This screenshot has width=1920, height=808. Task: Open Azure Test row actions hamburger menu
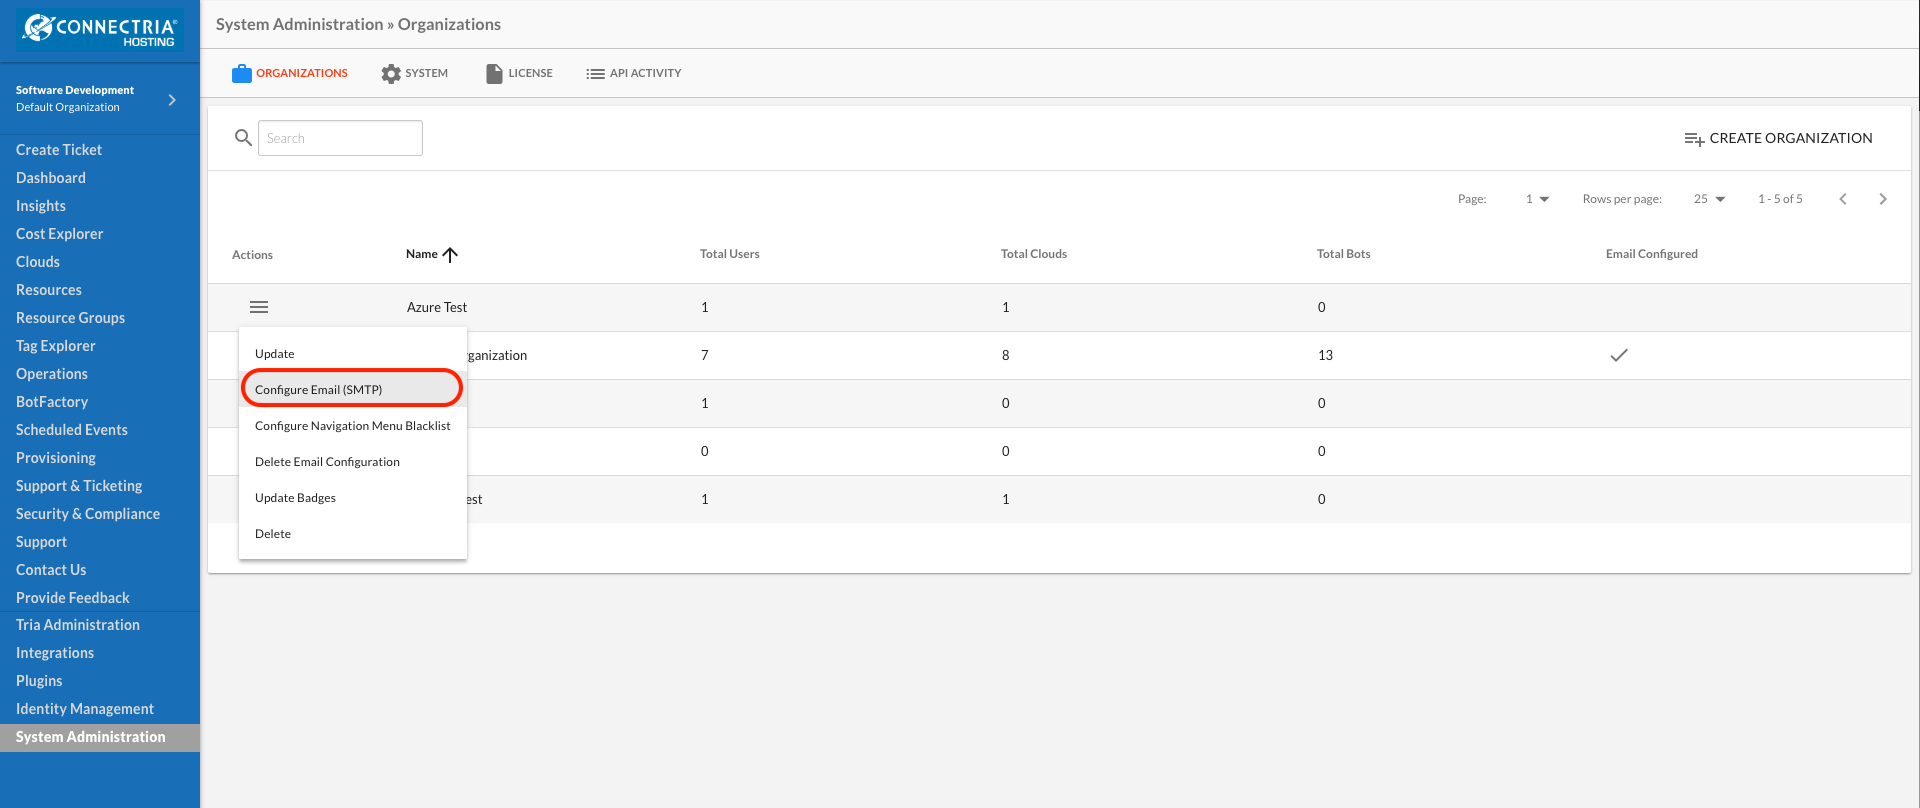tap(259, 307)
